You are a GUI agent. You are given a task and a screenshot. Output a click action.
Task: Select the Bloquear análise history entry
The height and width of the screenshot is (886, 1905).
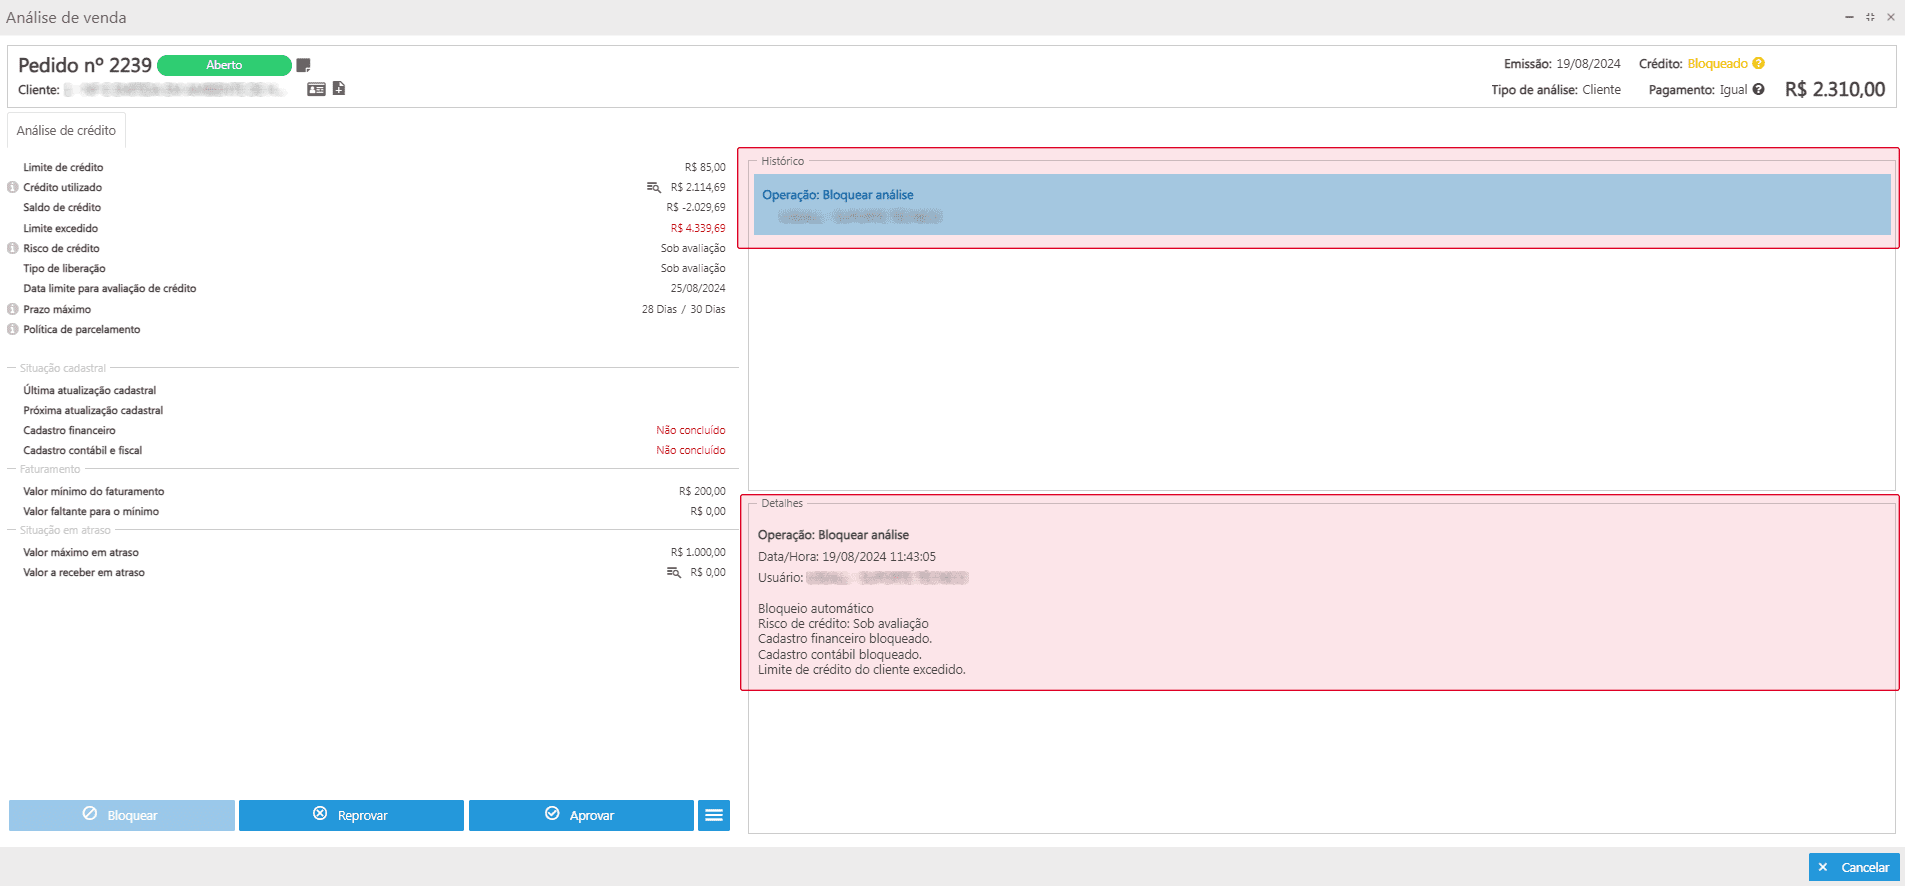1320,205
